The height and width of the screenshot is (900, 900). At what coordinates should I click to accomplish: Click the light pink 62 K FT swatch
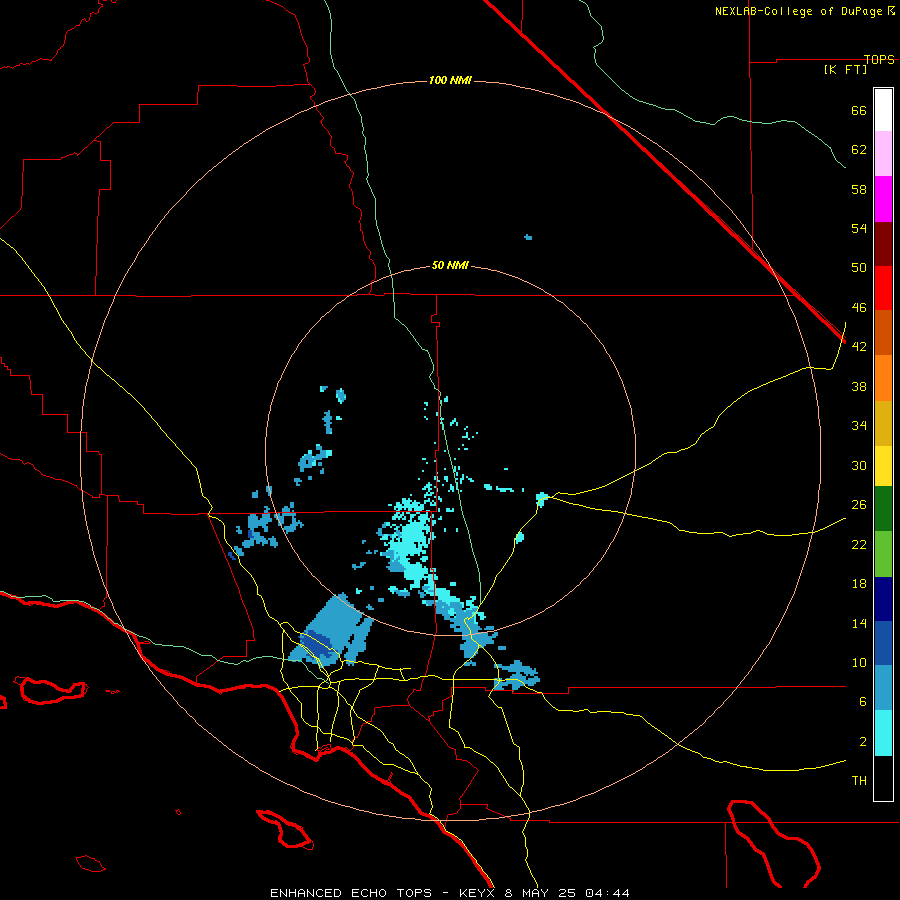(883, 154)
